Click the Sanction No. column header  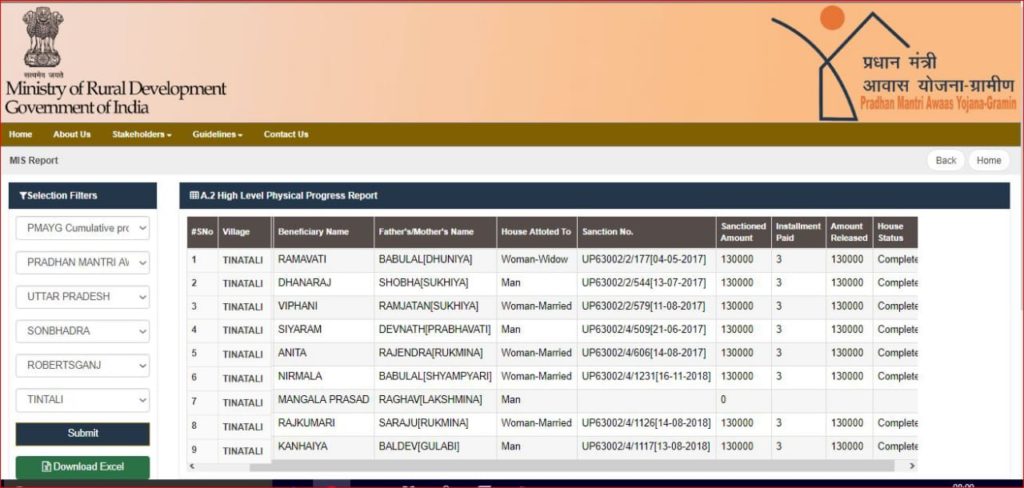608,232
